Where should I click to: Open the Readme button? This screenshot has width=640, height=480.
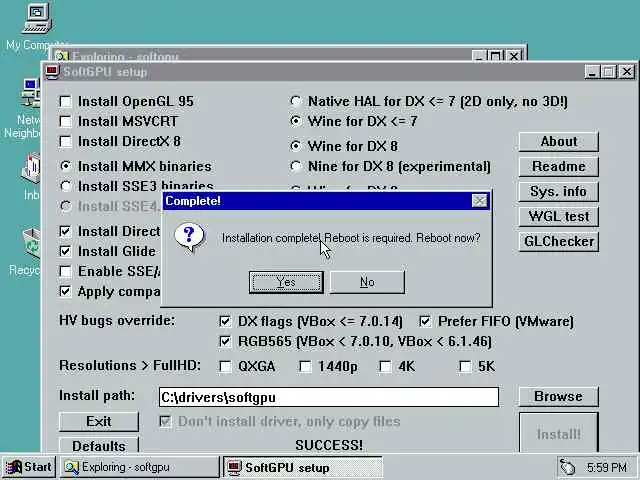(558, 167)
